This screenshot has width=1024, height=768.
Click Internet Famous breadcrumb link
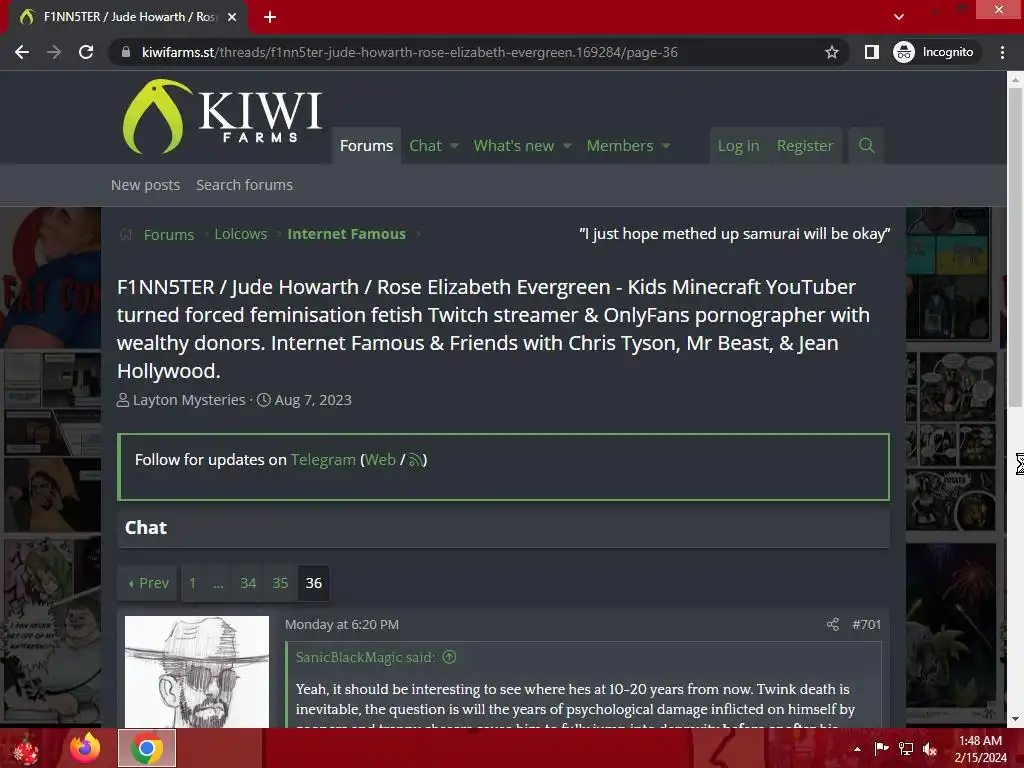tap(346, 234)
